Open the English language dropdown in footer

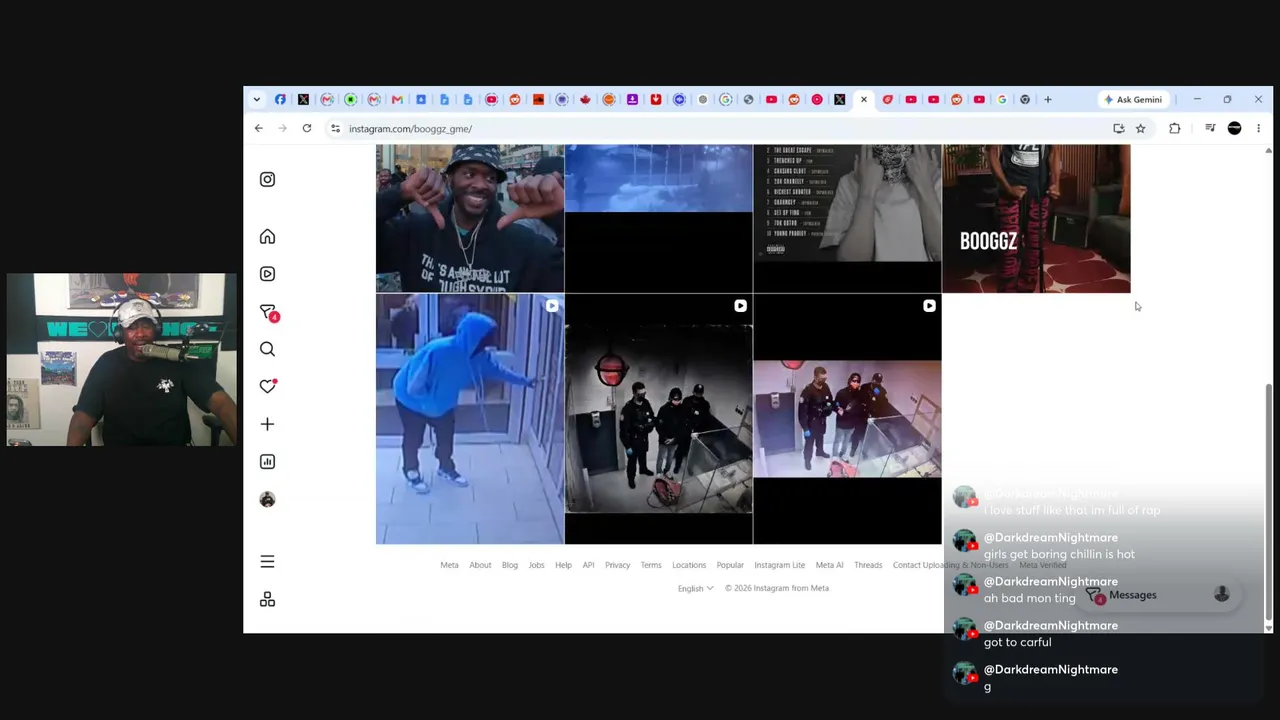pos(696,588)
